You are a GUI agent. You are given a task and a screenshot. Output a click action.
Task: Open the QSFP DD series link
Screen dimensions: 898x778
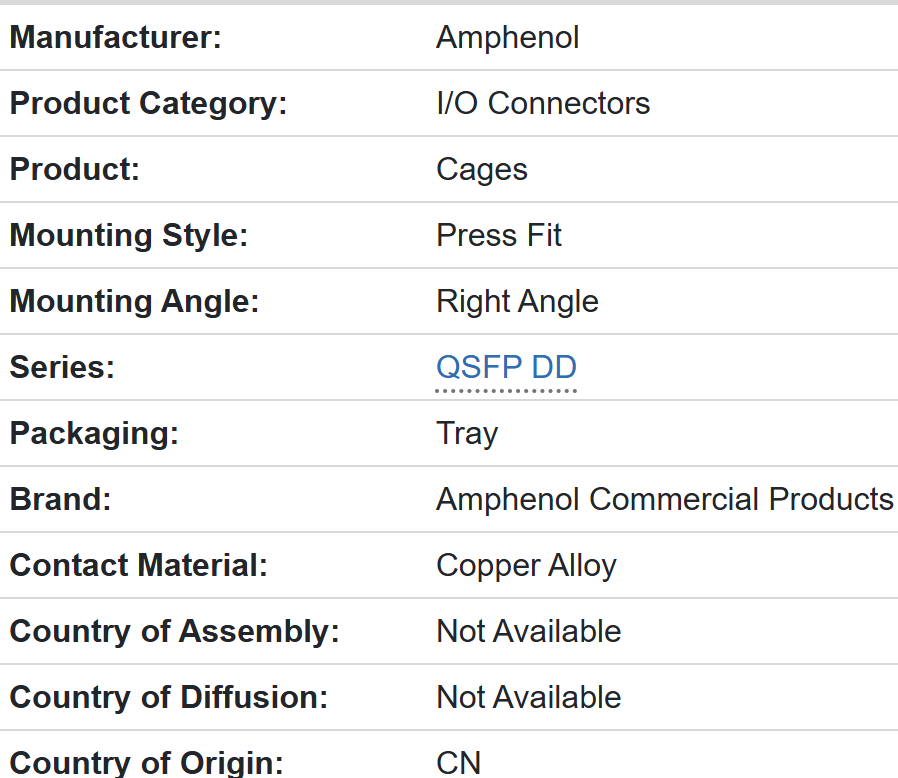click(506, 367)
